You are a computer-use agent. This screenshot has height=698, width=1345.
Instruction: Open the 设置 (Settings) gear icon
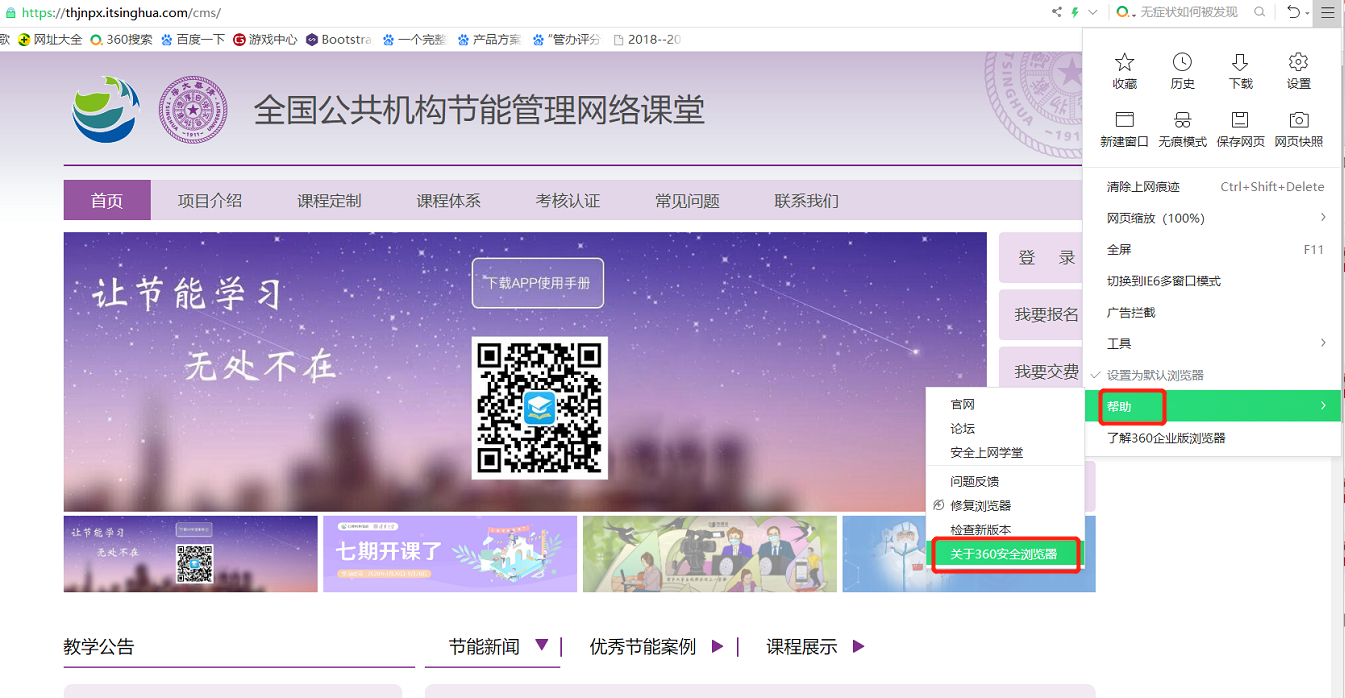[1297, 68]
